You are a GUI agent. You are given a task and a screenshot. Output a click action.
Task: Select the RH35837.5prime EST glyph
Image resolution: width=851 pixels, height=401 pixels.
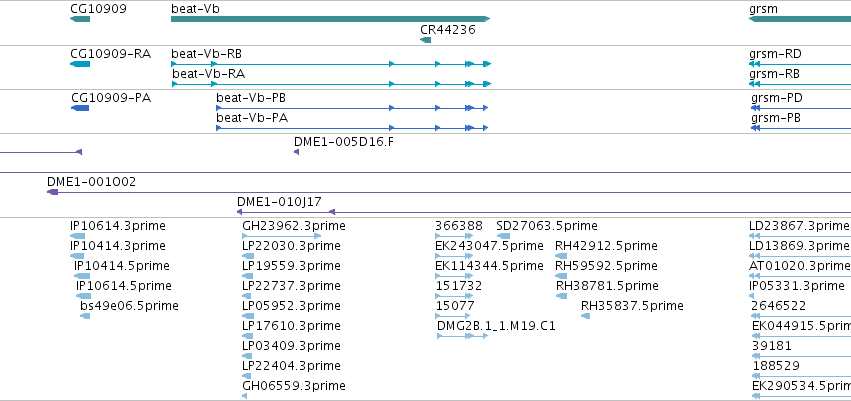585,316
